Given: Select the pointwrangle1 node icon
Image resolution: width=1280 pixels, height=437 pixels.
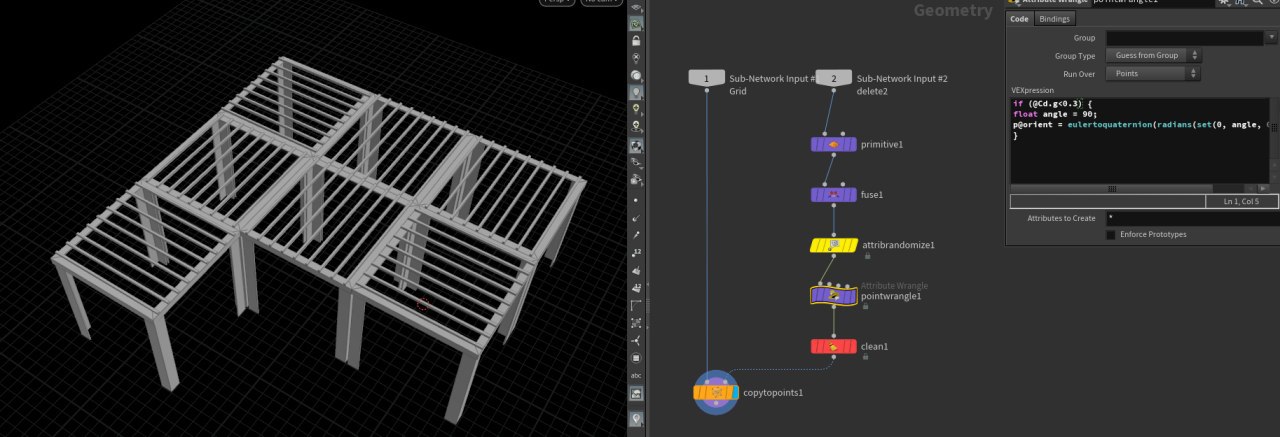Looking at the screenshot, I should pyautogui.click(x=834, y=295).
